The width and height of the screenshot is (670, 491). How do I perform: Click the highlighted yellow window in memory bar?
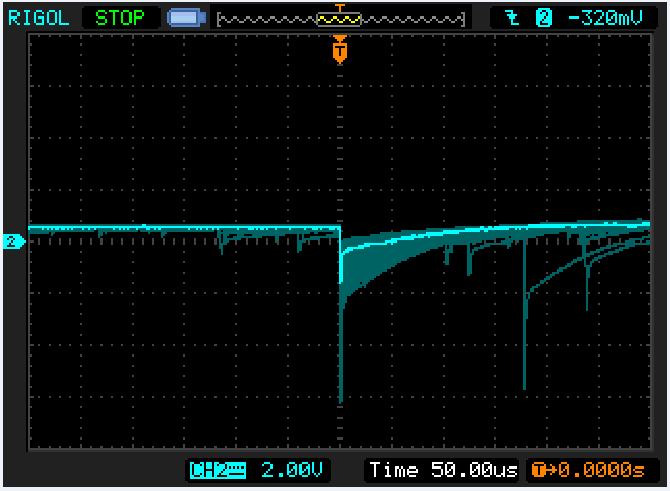pos(339,19)
